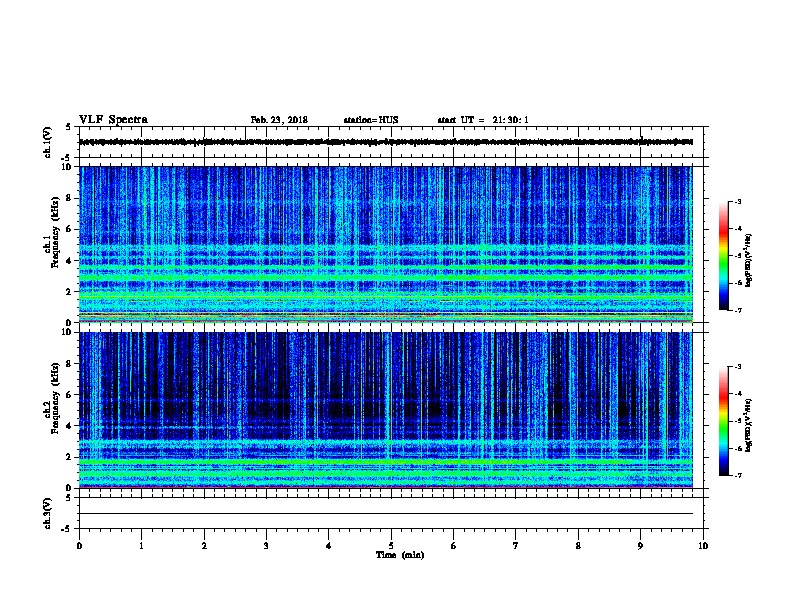Screen dimensions: 792x612
Task: Click the "-3" tick on the ch.1 colorbar
Action: pos(738,201)
